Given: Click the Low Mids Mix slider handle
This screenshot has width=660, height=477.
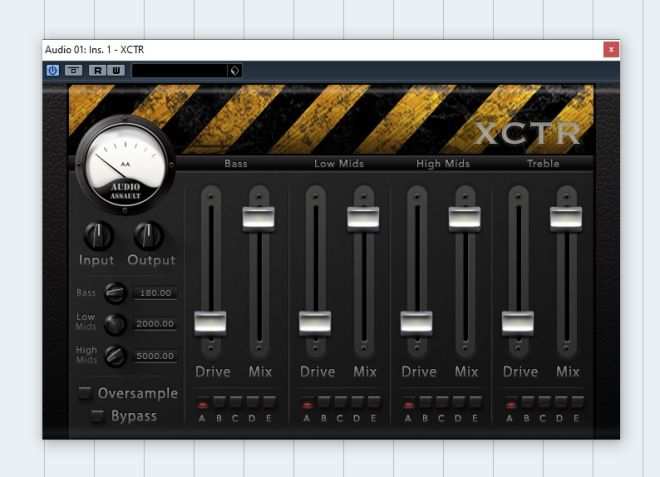Looking at the screenshot, I should tap(363, 218).
